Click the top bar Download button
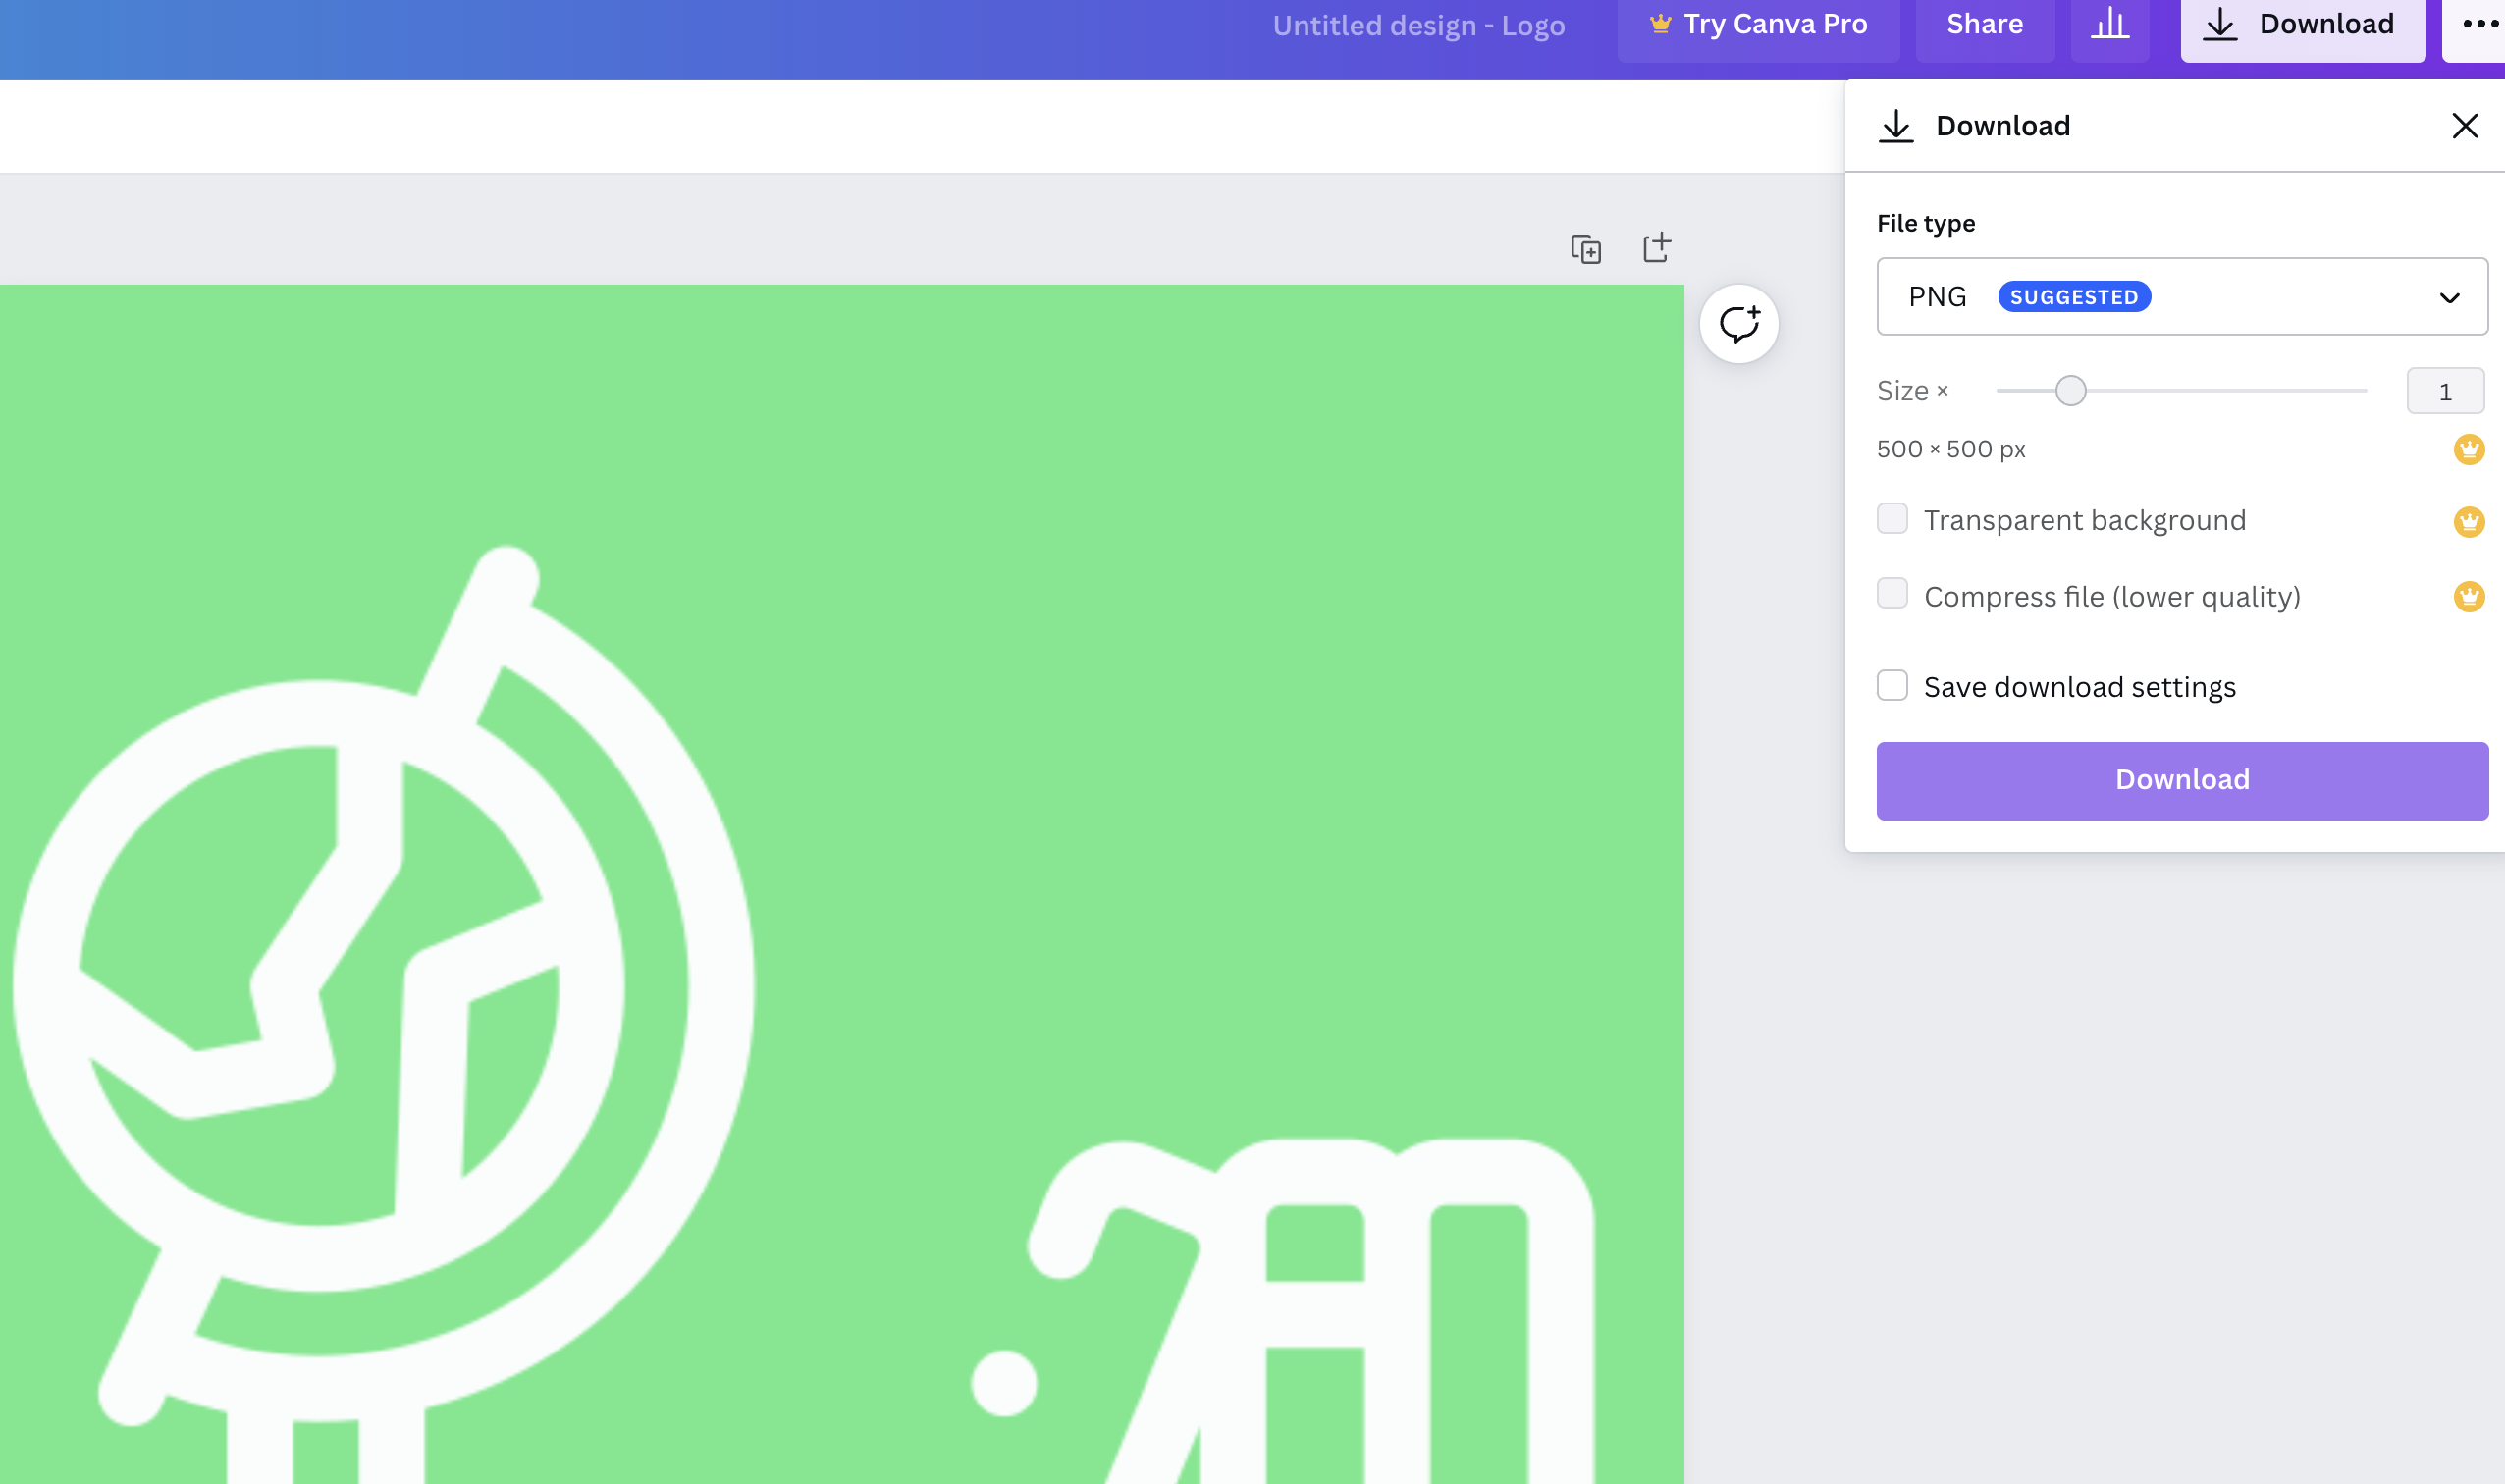This screenshot has width=2505, height=1484. pyautogui.click(x=2302, y=25)
